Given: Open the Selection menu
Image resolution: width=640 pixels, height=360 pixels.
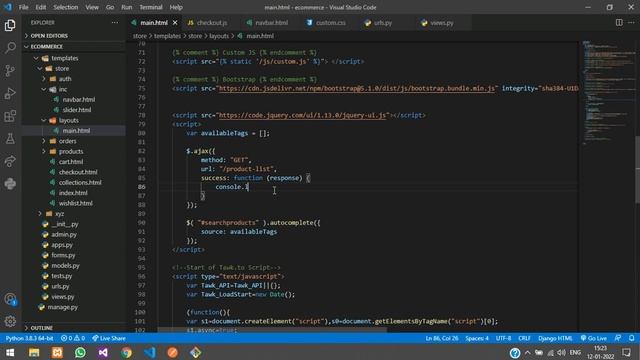Looking at the screenshot, I should 66,7.
